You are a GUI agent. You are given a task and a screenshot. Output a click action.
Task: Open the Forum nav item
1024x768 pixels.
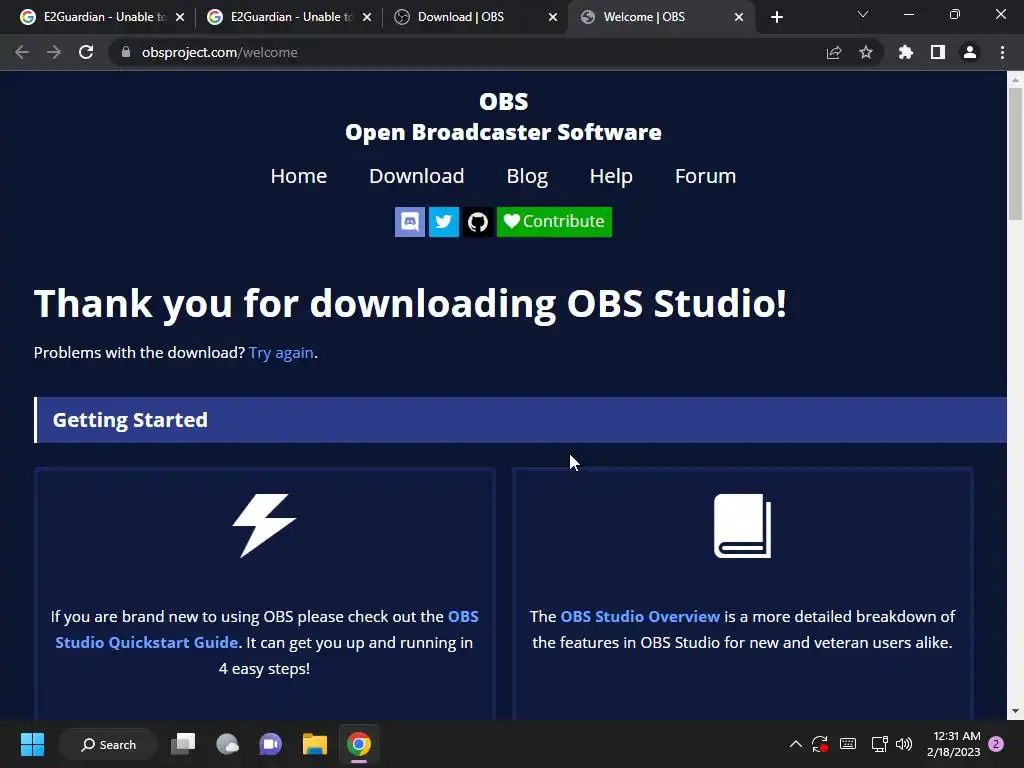(x=705, y=176)
